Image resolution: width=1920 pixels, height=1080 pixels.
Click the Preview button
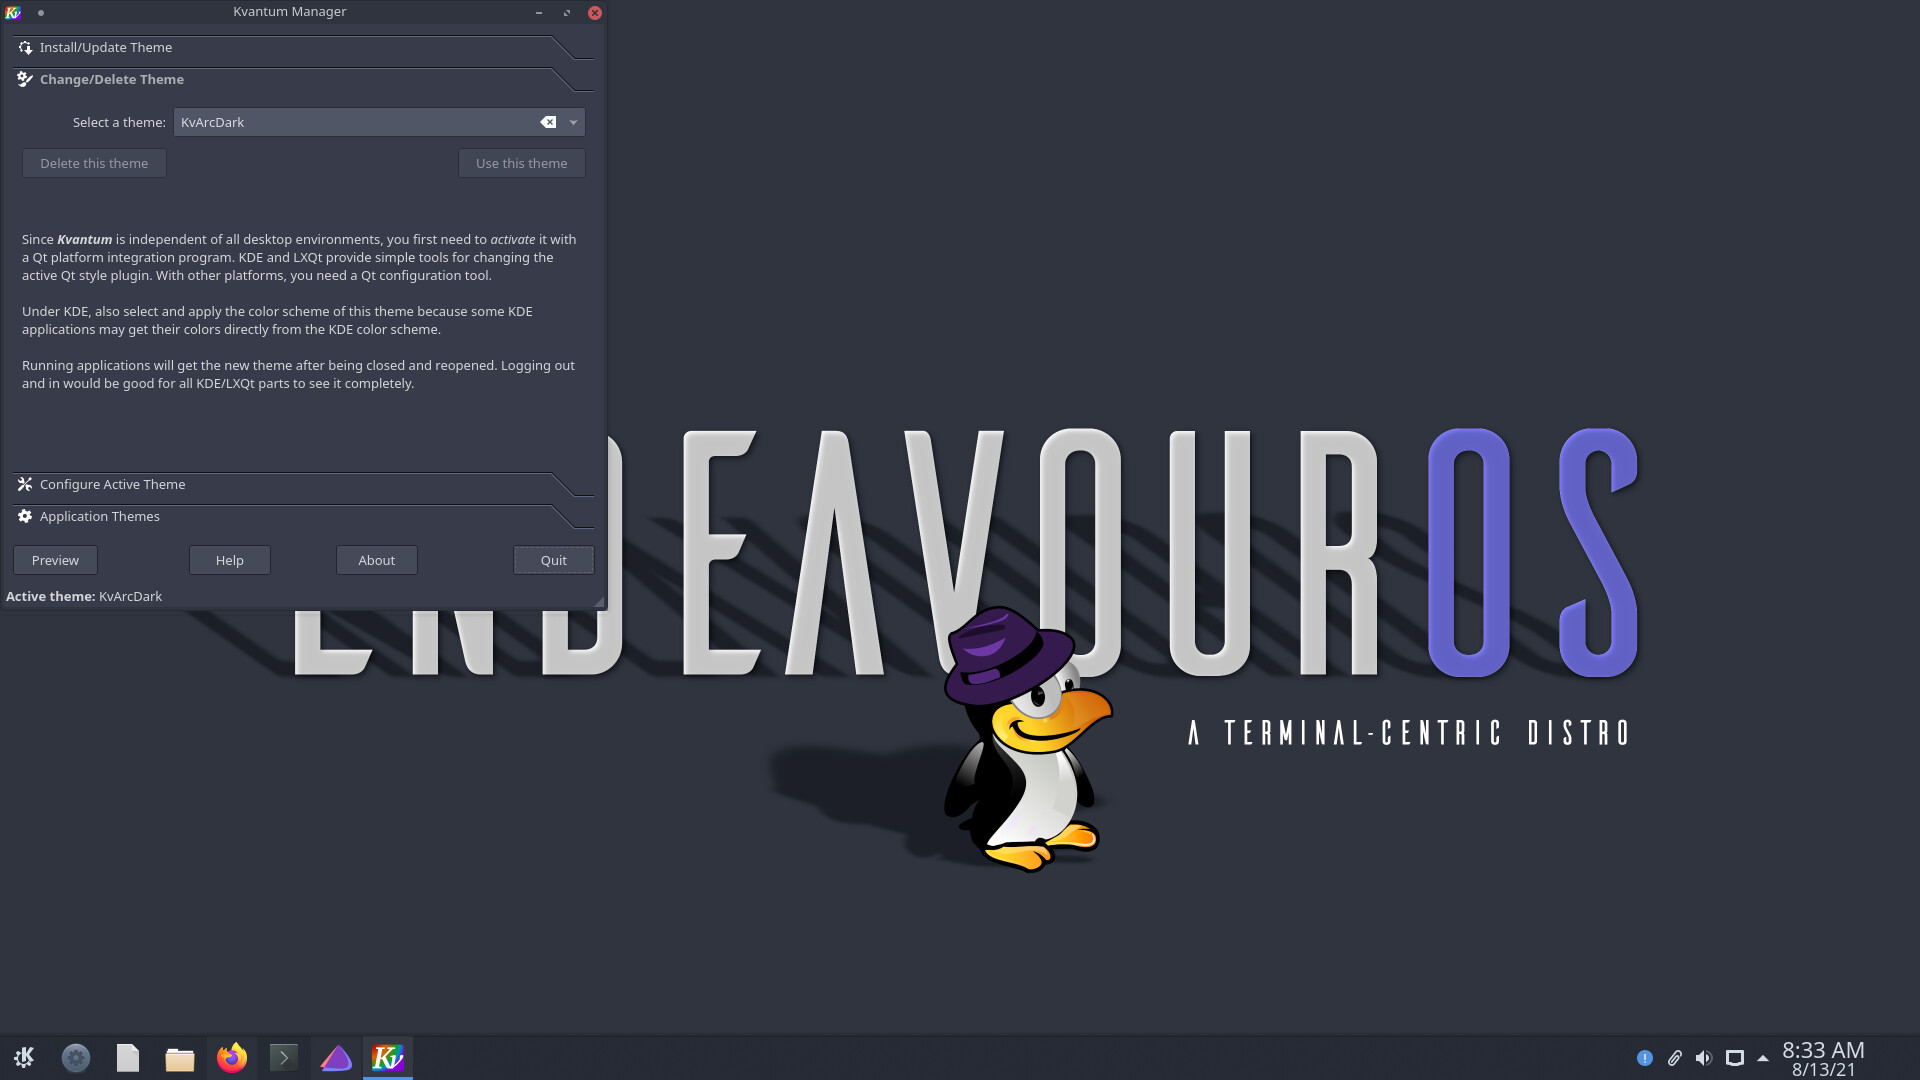[x=55, y=560]
